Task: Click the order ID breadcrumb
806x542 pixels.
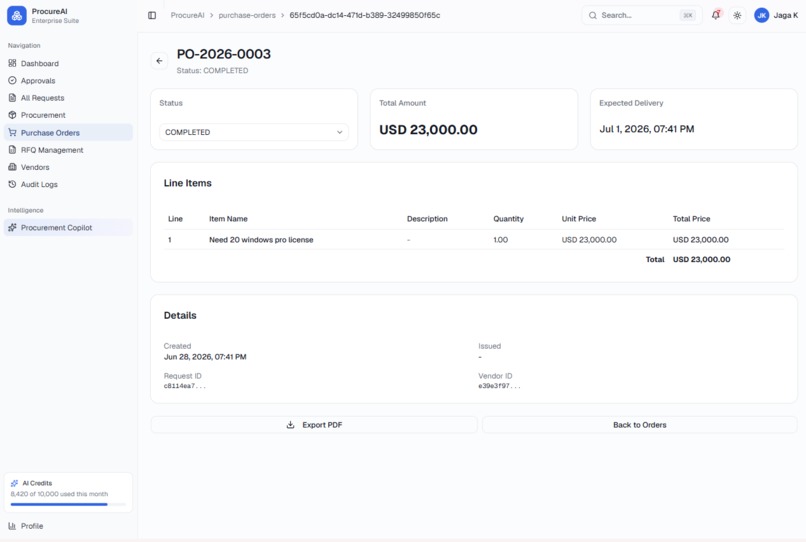Action: (364, 15)
